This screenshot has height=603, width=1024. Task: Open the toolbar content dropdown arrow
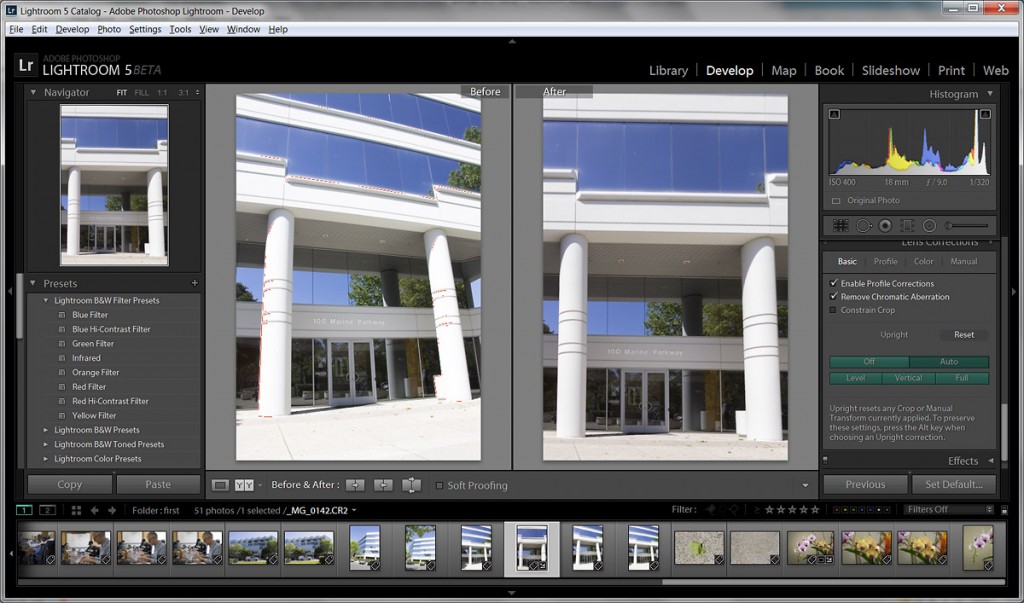[x=805, y=485]
